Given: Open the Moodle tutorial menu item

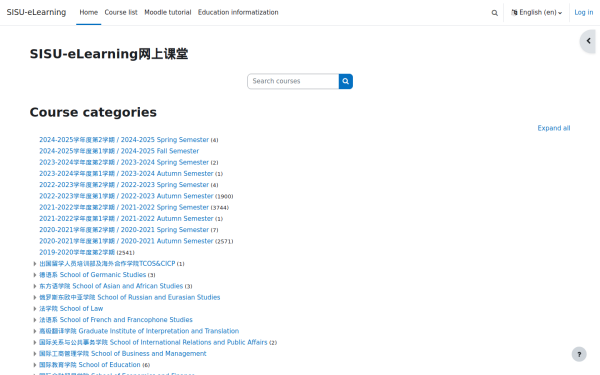Looking at the screenshot, I should [x=168, y=13].
